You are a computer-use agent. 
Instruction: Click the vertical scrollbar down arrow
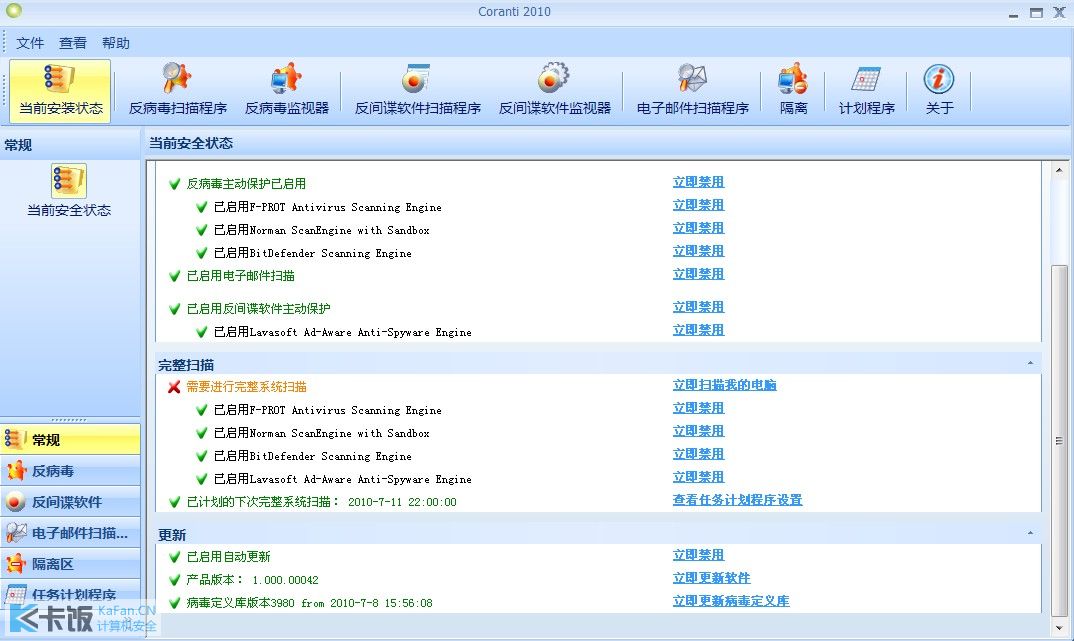[x=1059, y=627]
